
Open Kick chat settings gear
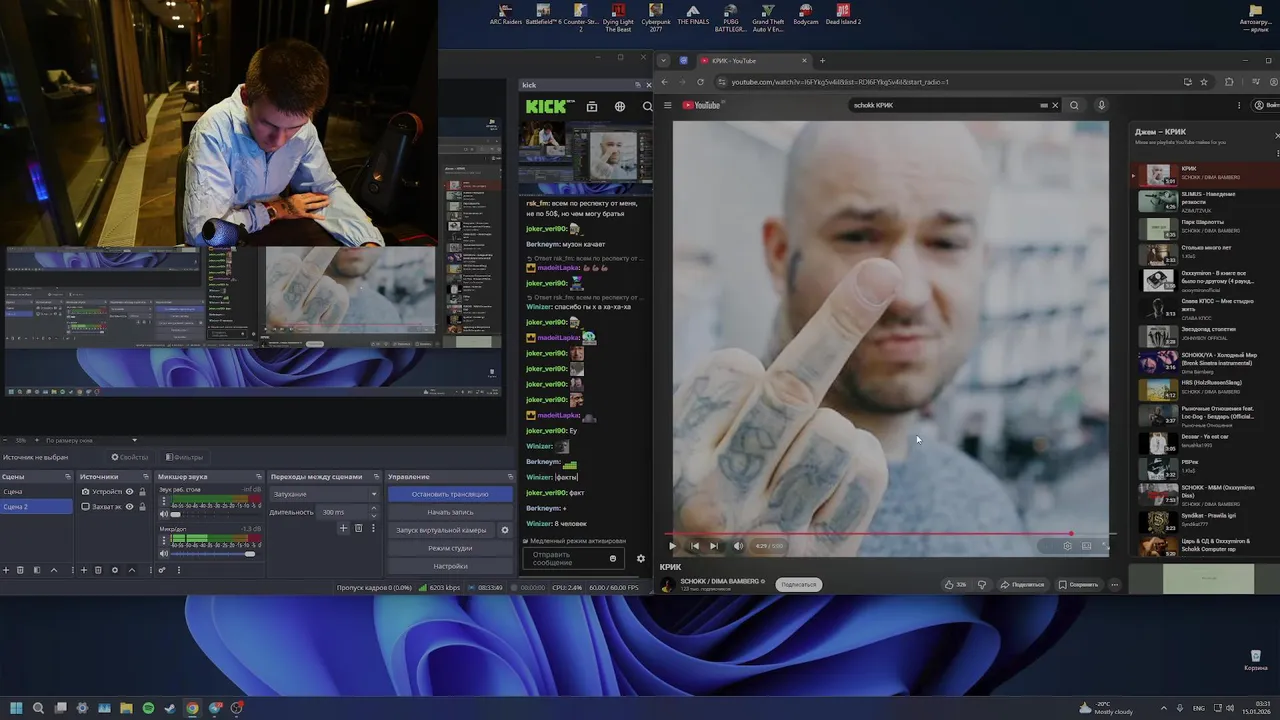click(x=641, y=559)
